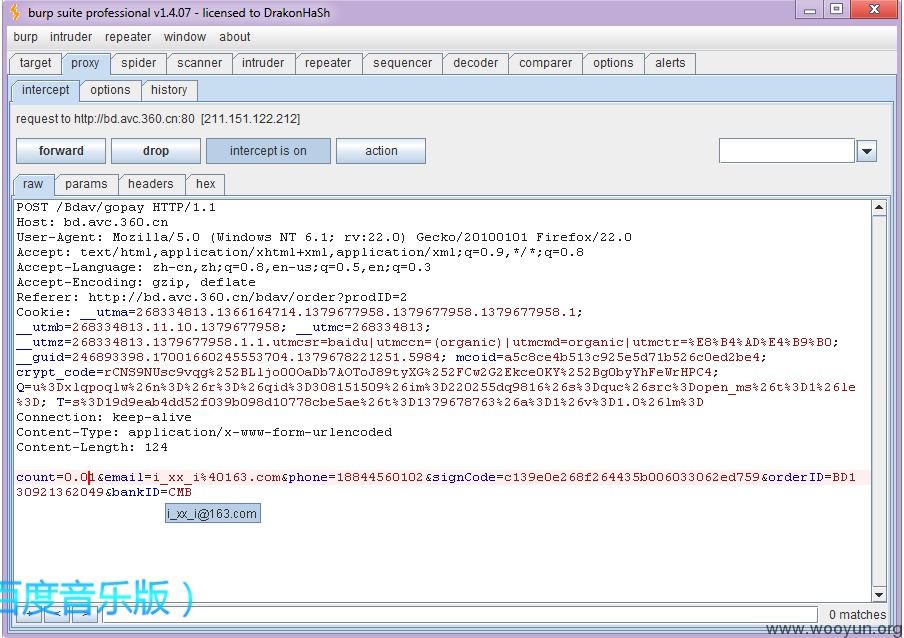The width and height of the screenshot is (904, 638).
Task: Open the window menu
Action: [x=184, y=37]
